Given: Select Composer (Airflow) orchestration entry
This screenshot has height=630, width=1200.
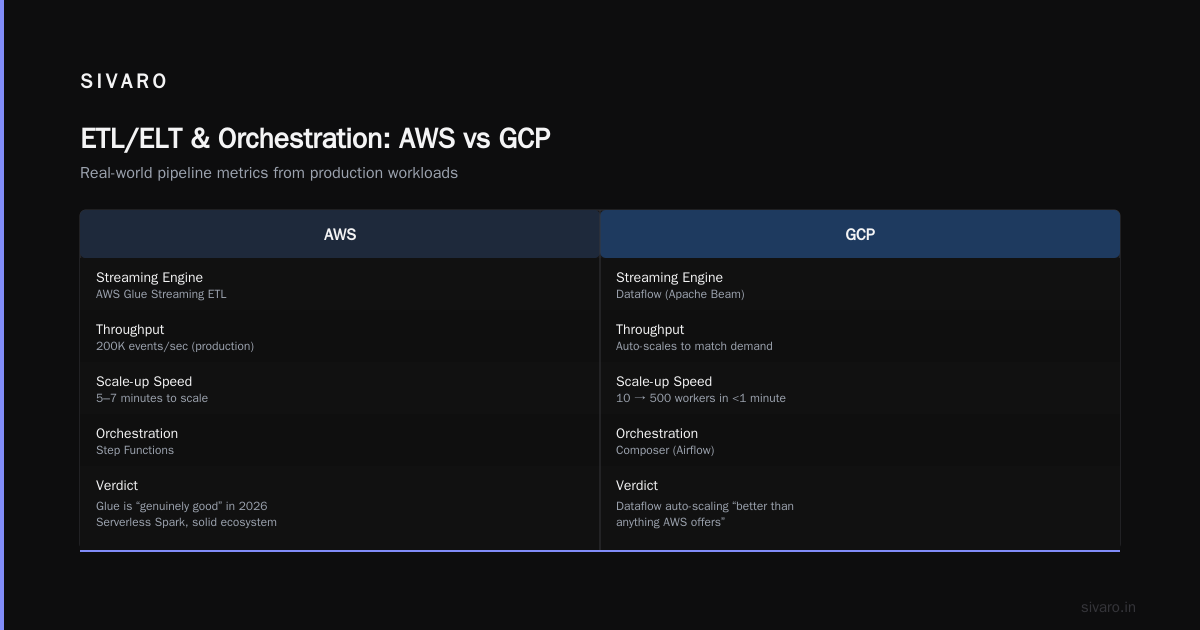Looking at the screenshot, I should click(x=665, y=451).
